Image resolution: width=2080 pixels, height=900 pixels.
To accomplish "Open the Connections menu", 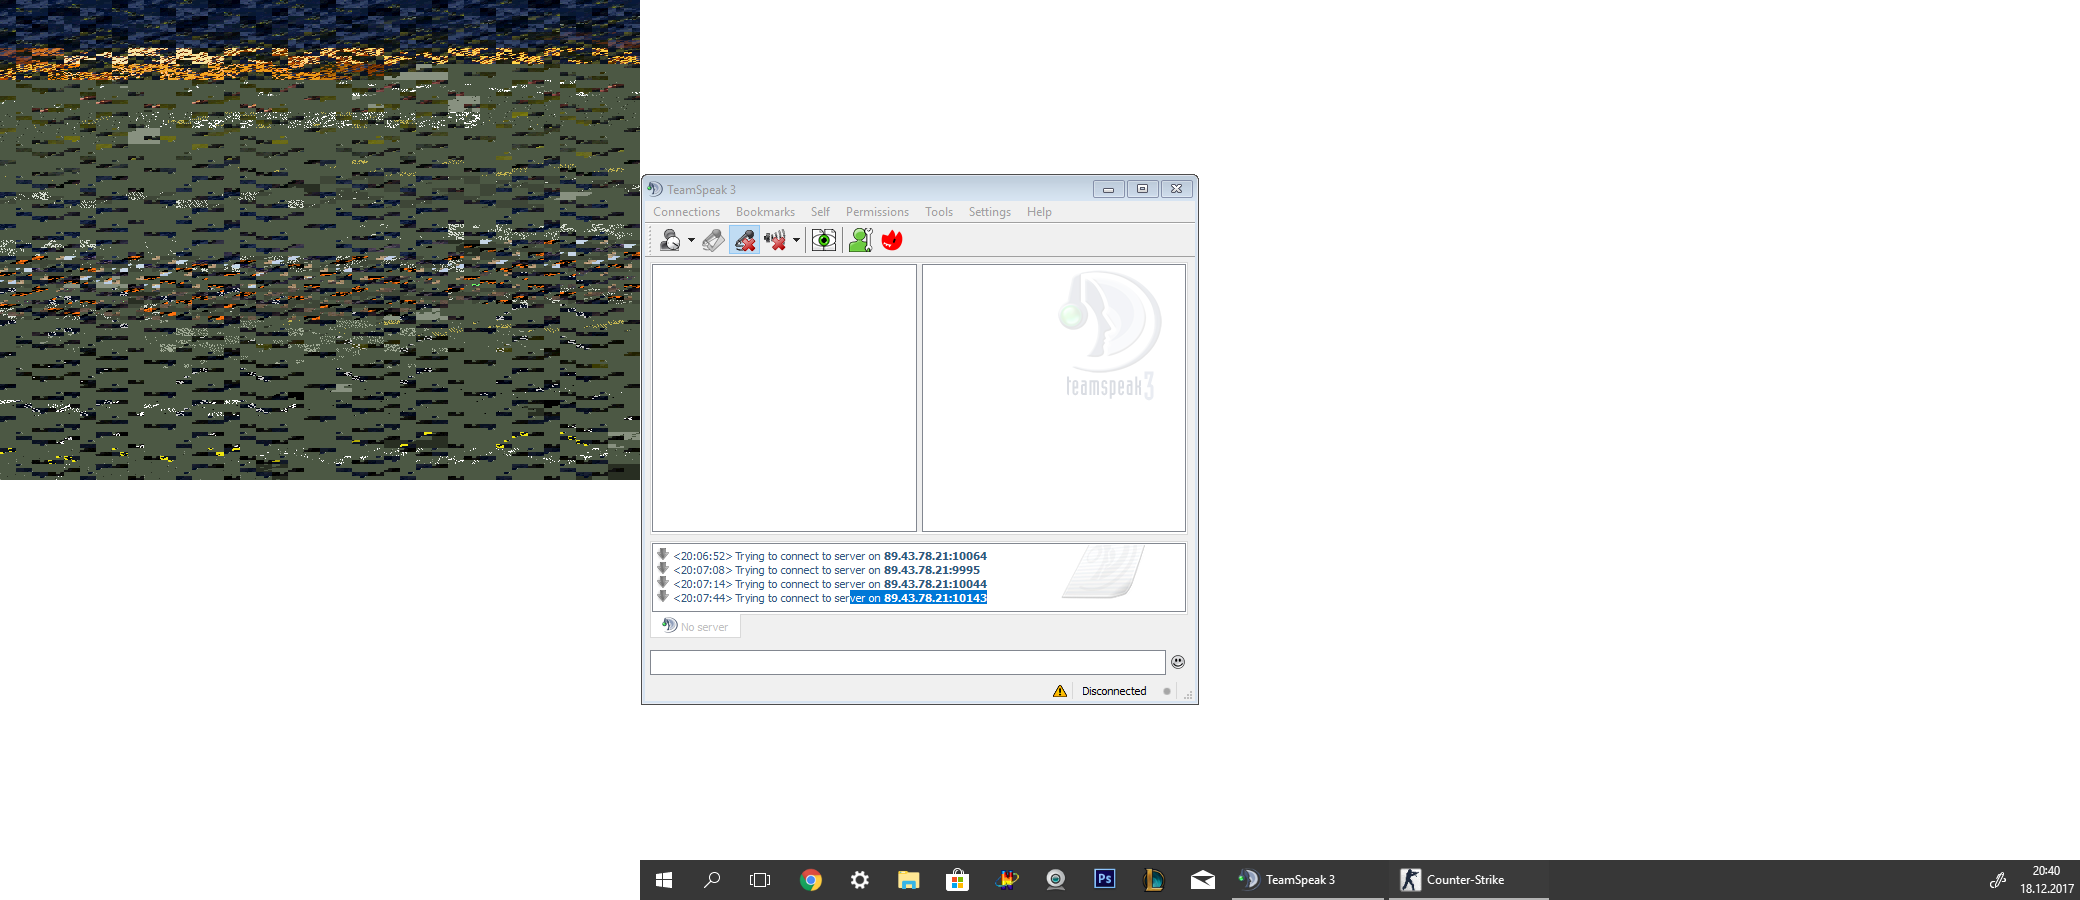I will pyautogui.click(x=686, y=212).
